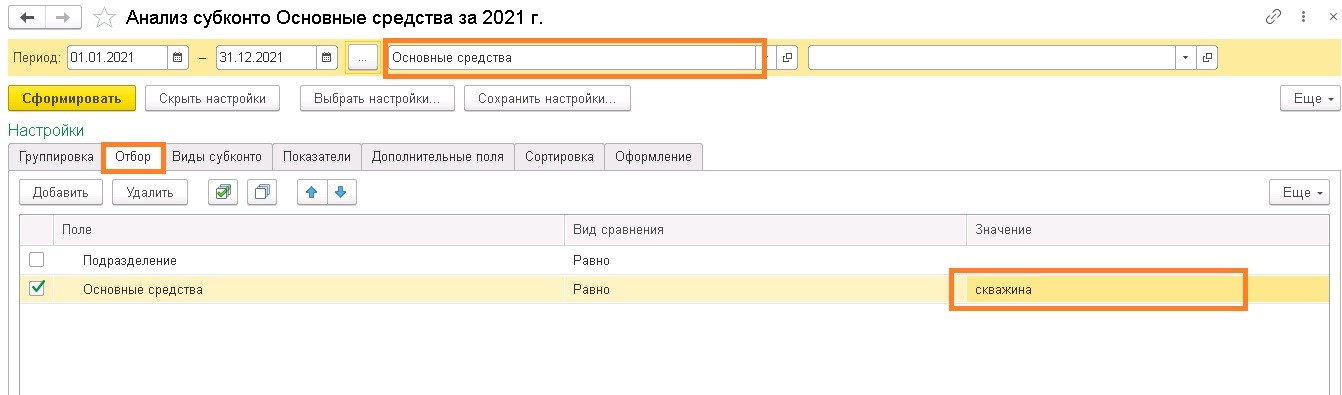Move filter row up with arrow
1342x395 pixels.
(x=312, y=192)
